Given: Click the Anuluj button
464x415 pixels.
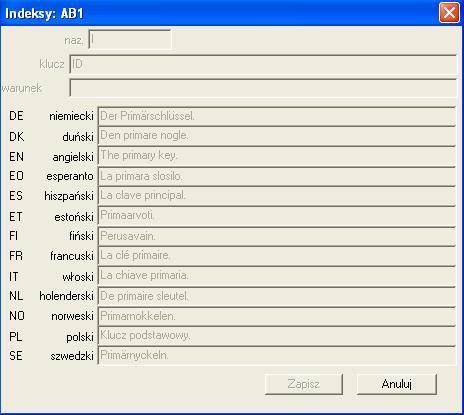Looking at the screenshot, I should 397,384.
